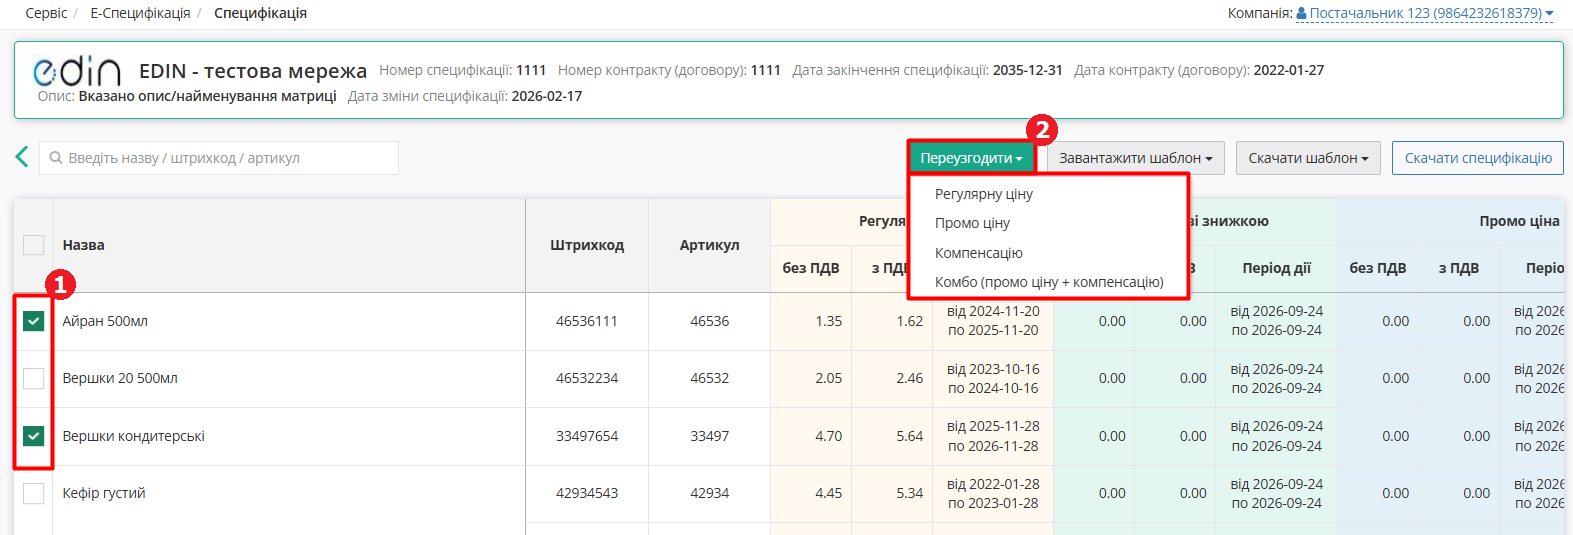
Task: Click the Артикул column header
Action: (x=709, y=245)
